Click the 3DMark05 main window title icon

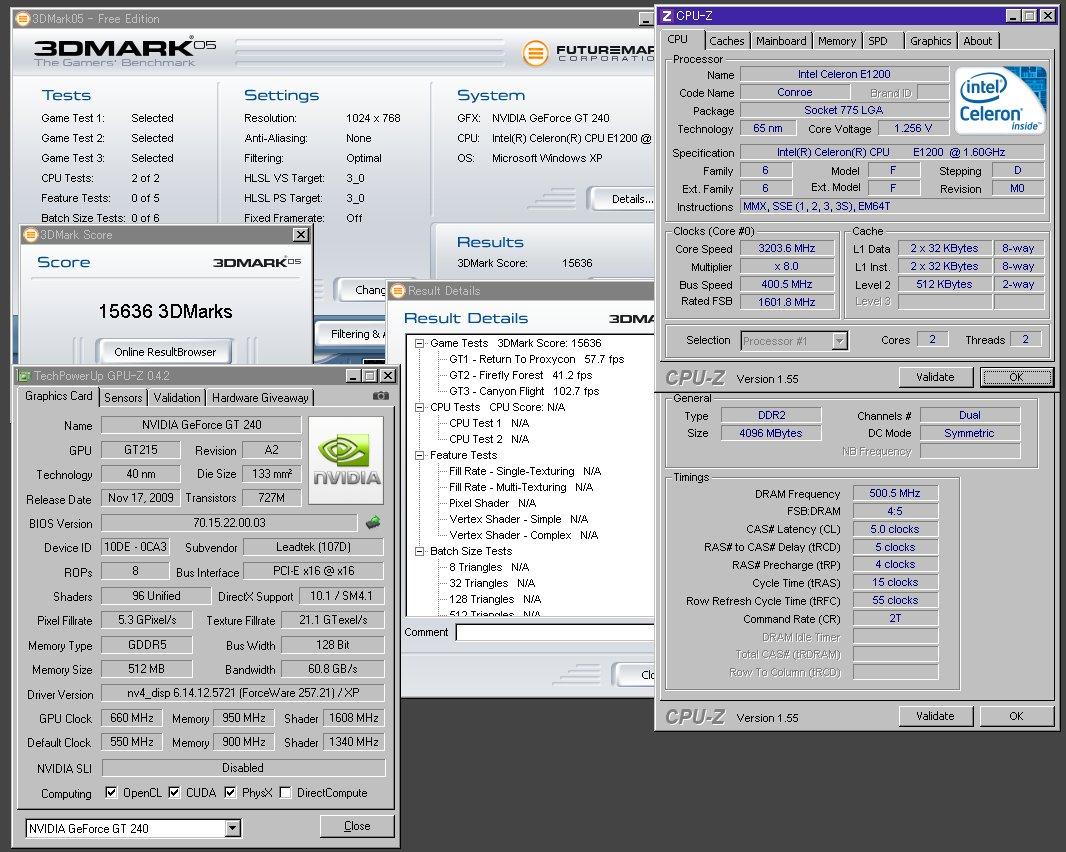pos(22,19)
